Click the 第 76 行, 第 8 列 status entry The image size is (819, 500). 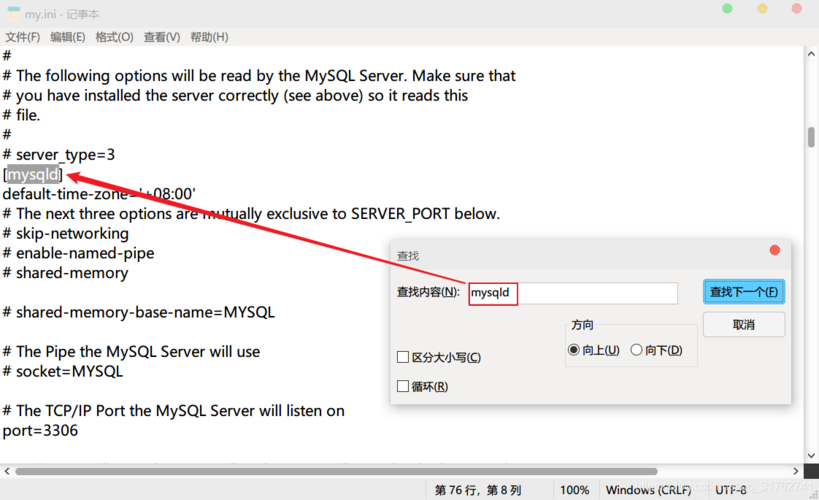(x=478, y=490)
